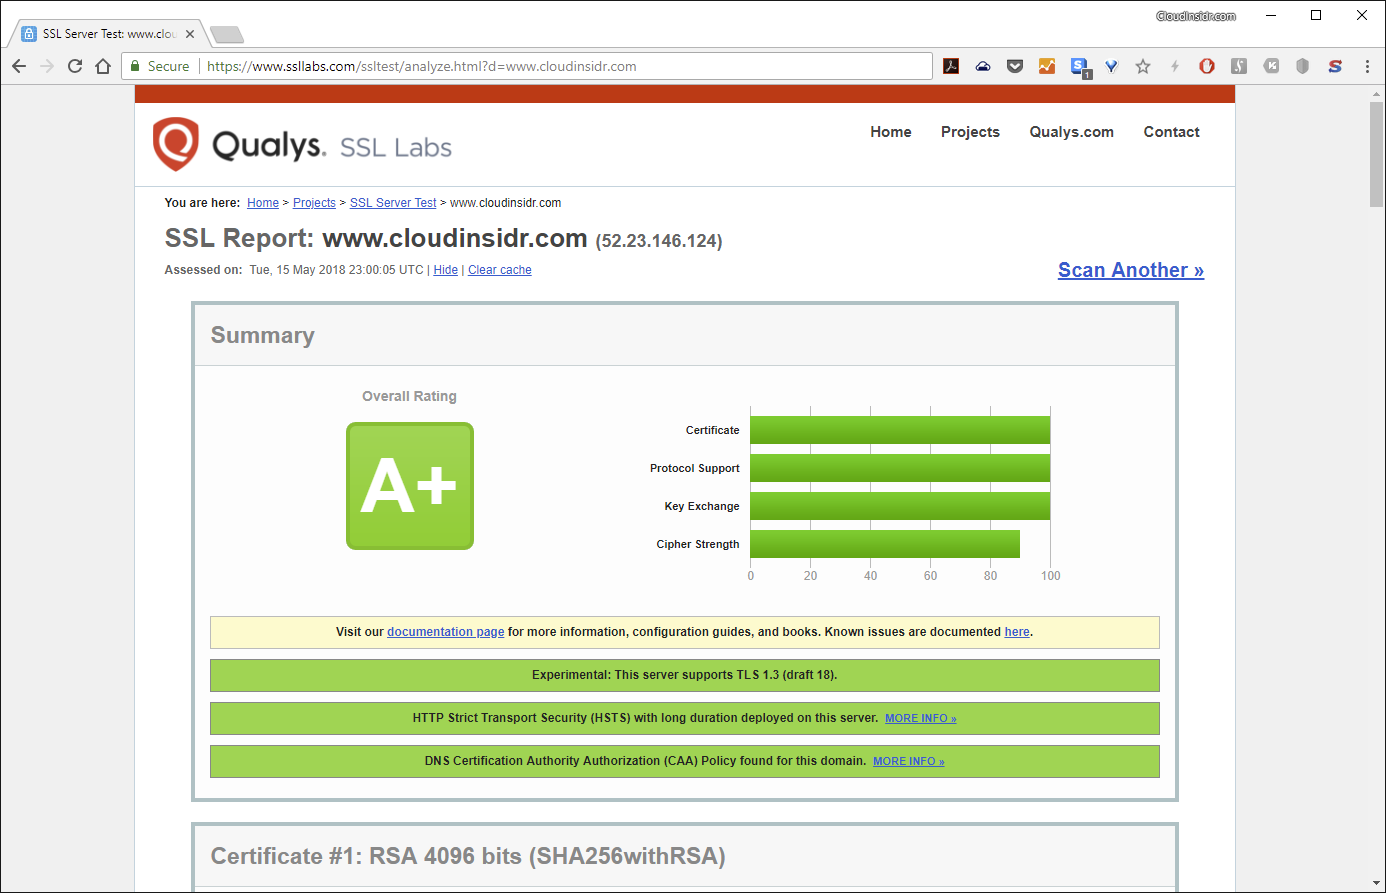1386x893 pixels.
Task: Click the Scan Another link
Action: tap(1130, 270)
